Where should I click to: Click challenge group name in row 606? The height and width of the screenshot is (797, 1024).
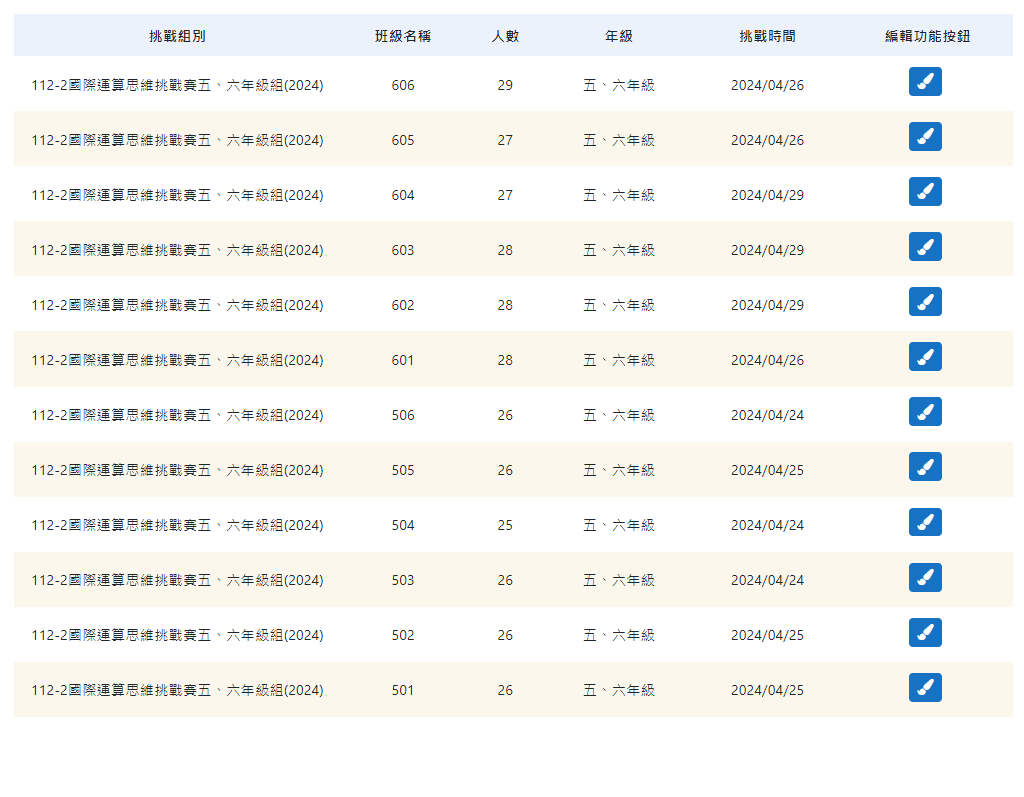pos(177,85)
